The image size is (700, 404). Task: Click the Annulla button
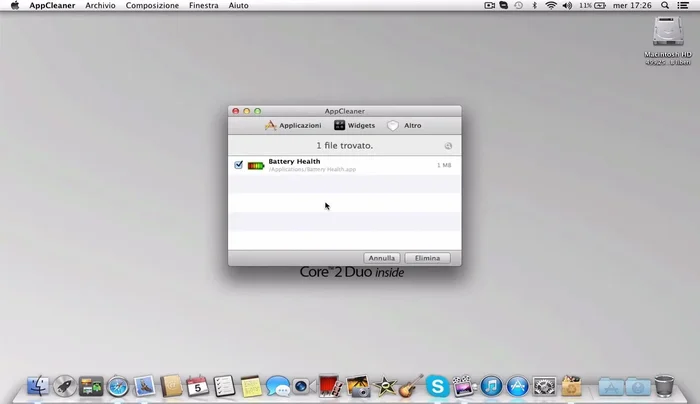coord(382,258)
